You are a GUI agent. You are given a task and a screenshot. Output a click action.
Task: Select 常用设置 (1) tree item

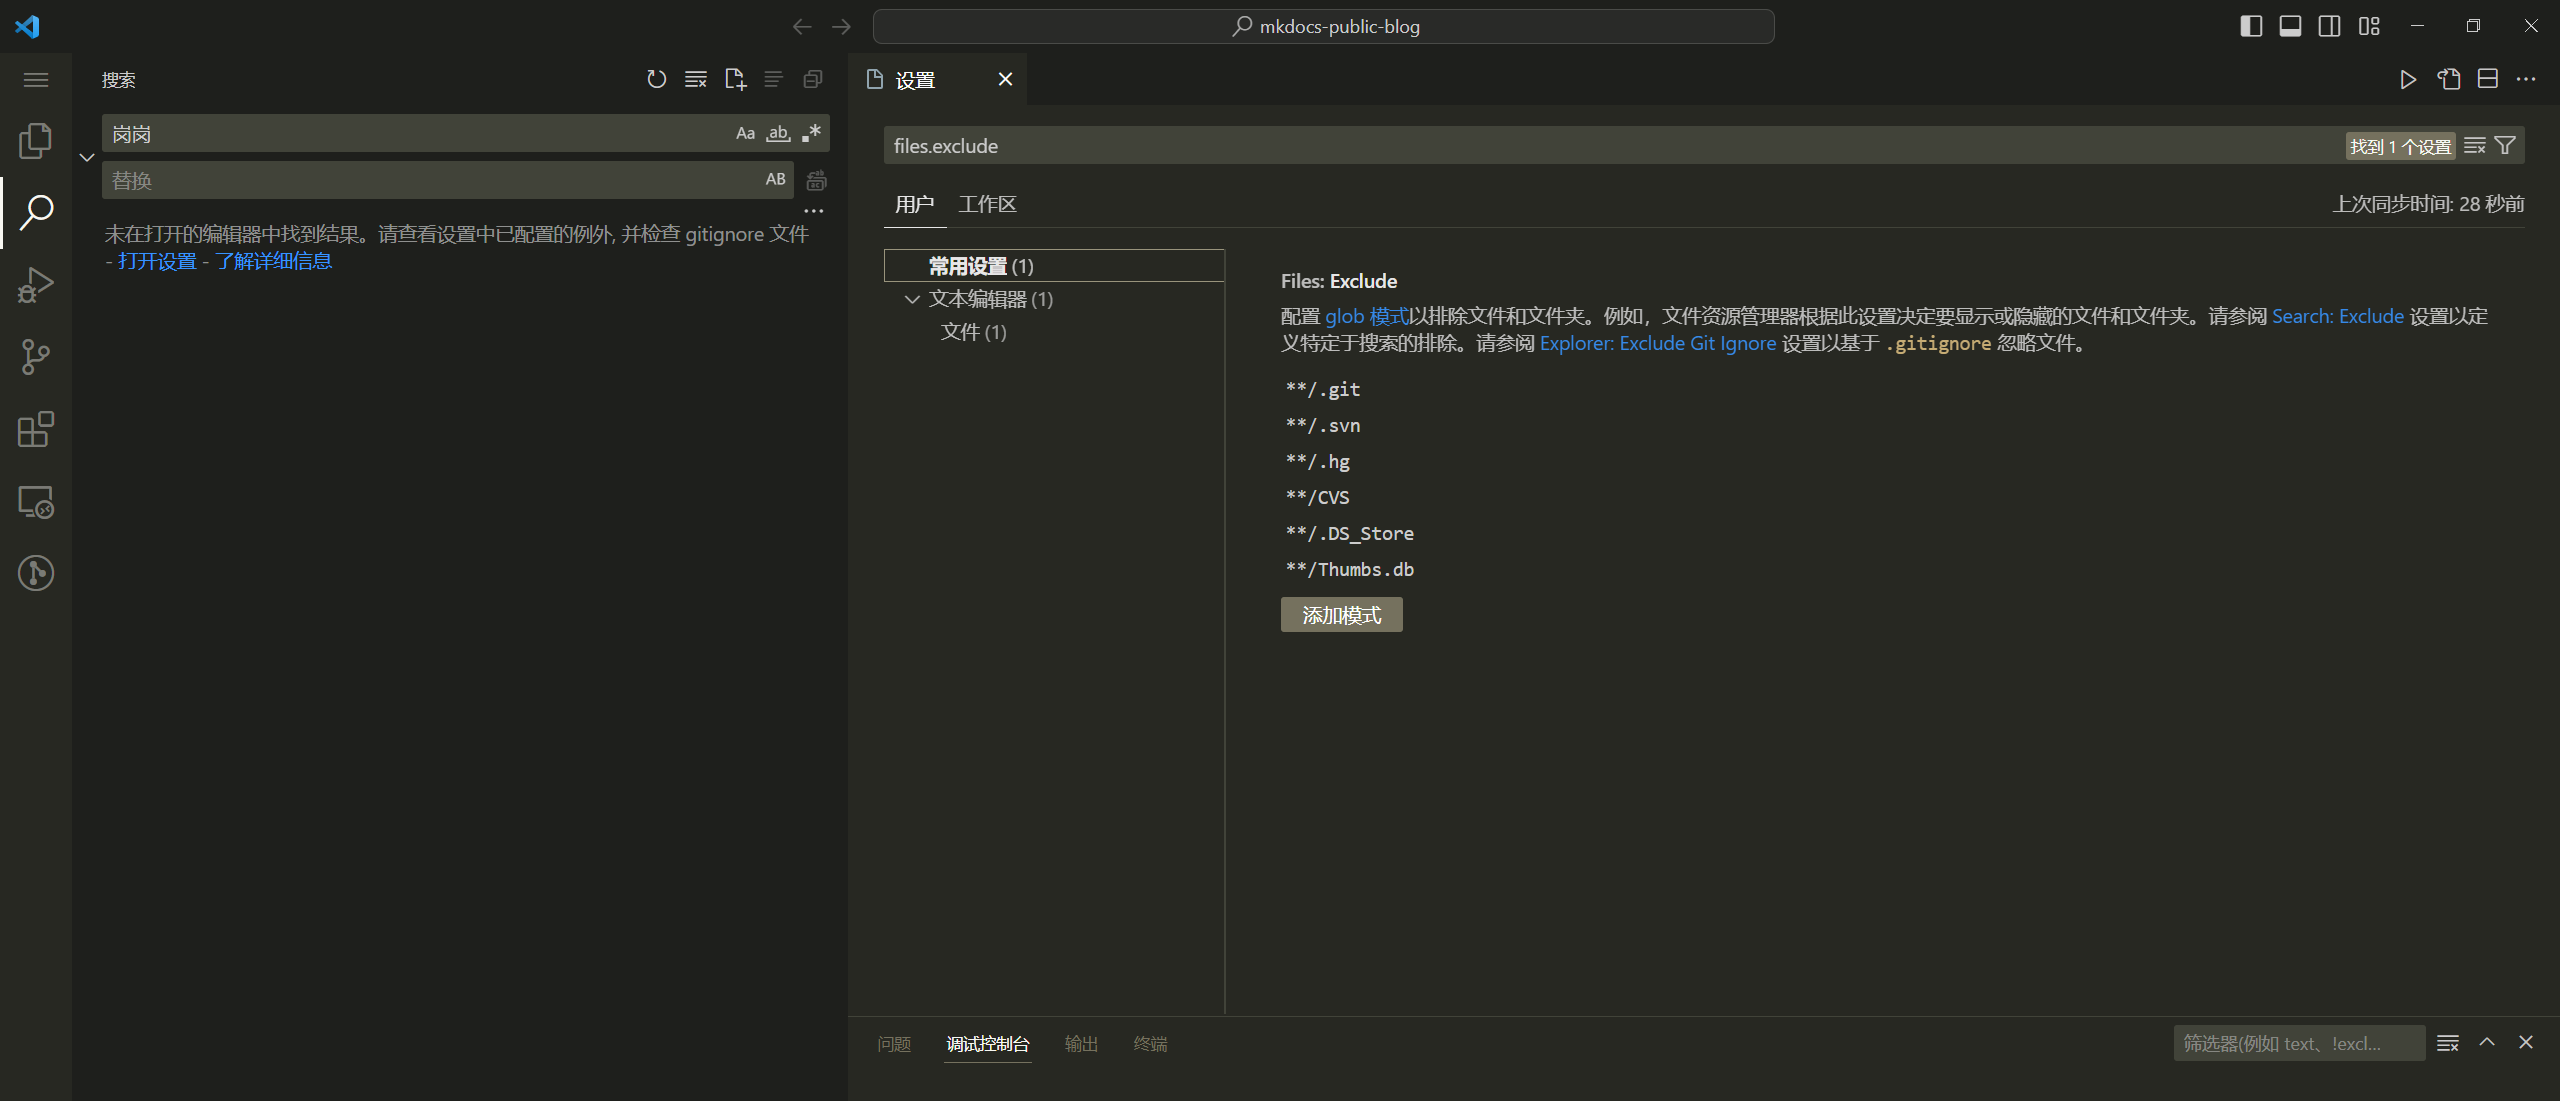click(x=1054, y=266)
